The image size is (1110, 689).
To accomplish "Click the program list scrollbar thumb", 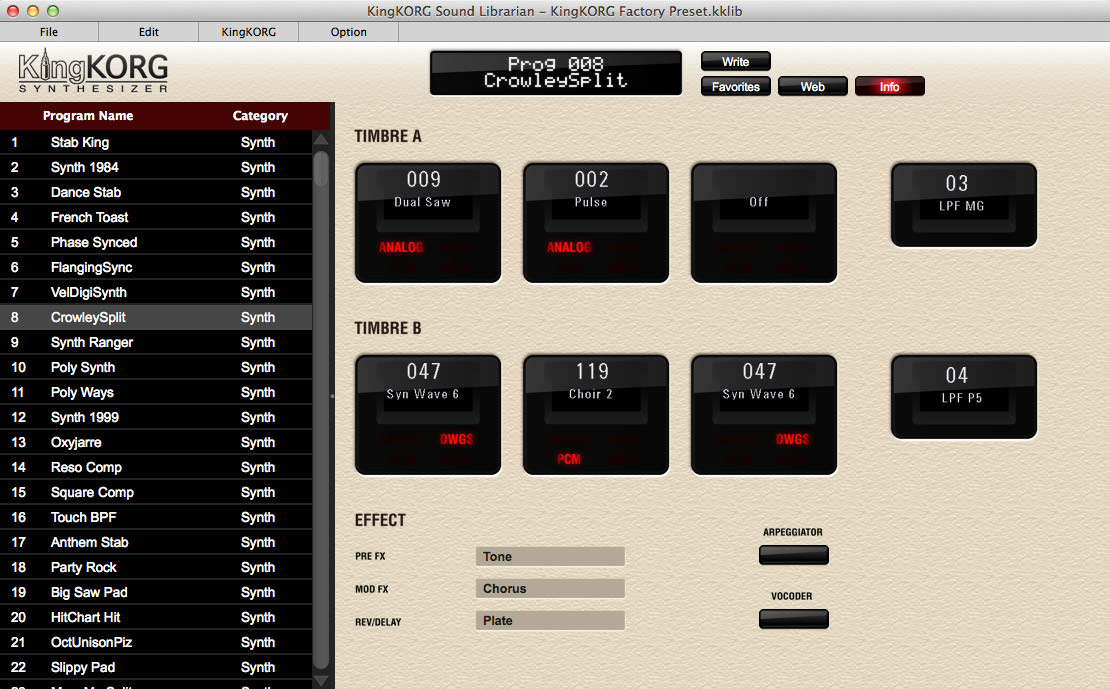I will pyautogui.click(x=321, y=168).
